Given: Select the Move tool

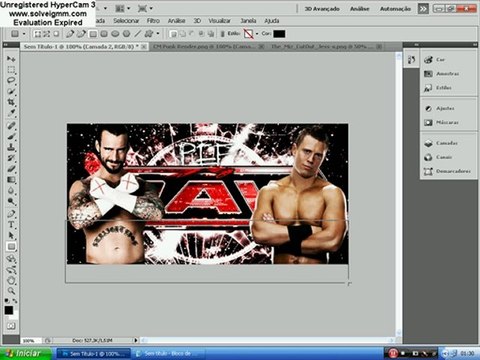Looking at the screenshot, I should 11,59.
